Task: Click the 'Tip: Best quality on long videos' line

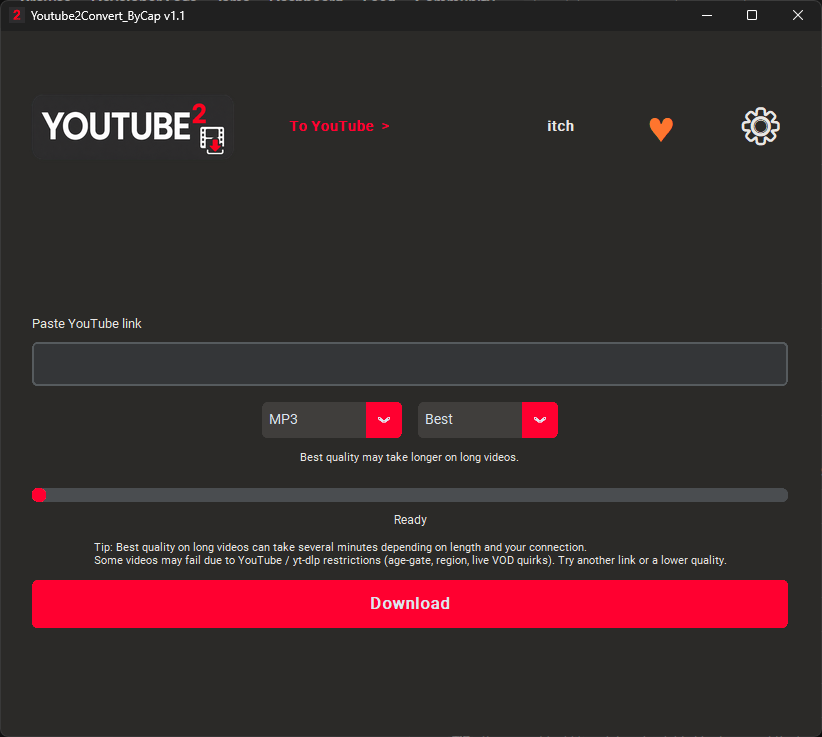Action: tap(340, 547)
